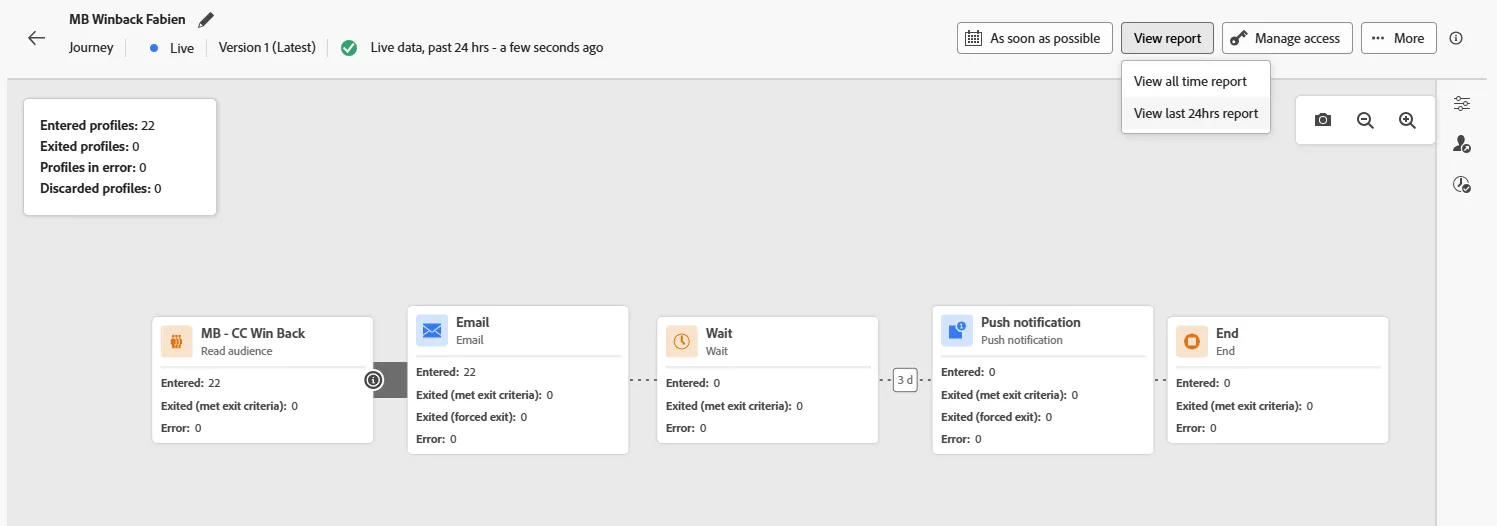The height and width of the screenshot is (526, 1497).
Task: Open the settings sliders icon in right rail
Action: (1462, 103)
